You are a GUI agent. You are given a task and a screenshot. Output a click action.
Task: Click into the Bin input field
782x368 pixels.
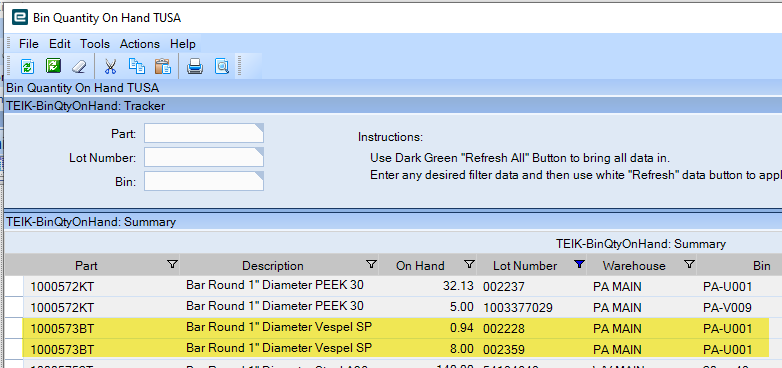203,181
